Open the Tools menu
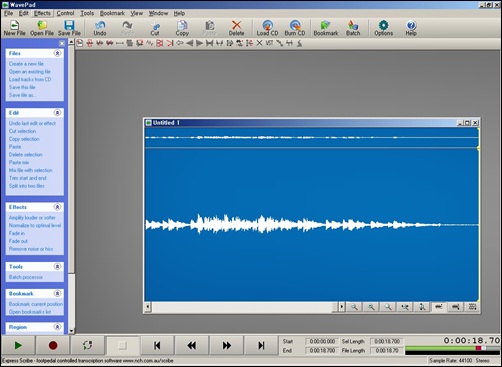This screenshot has width=502, height=367. tap(87, 13)
